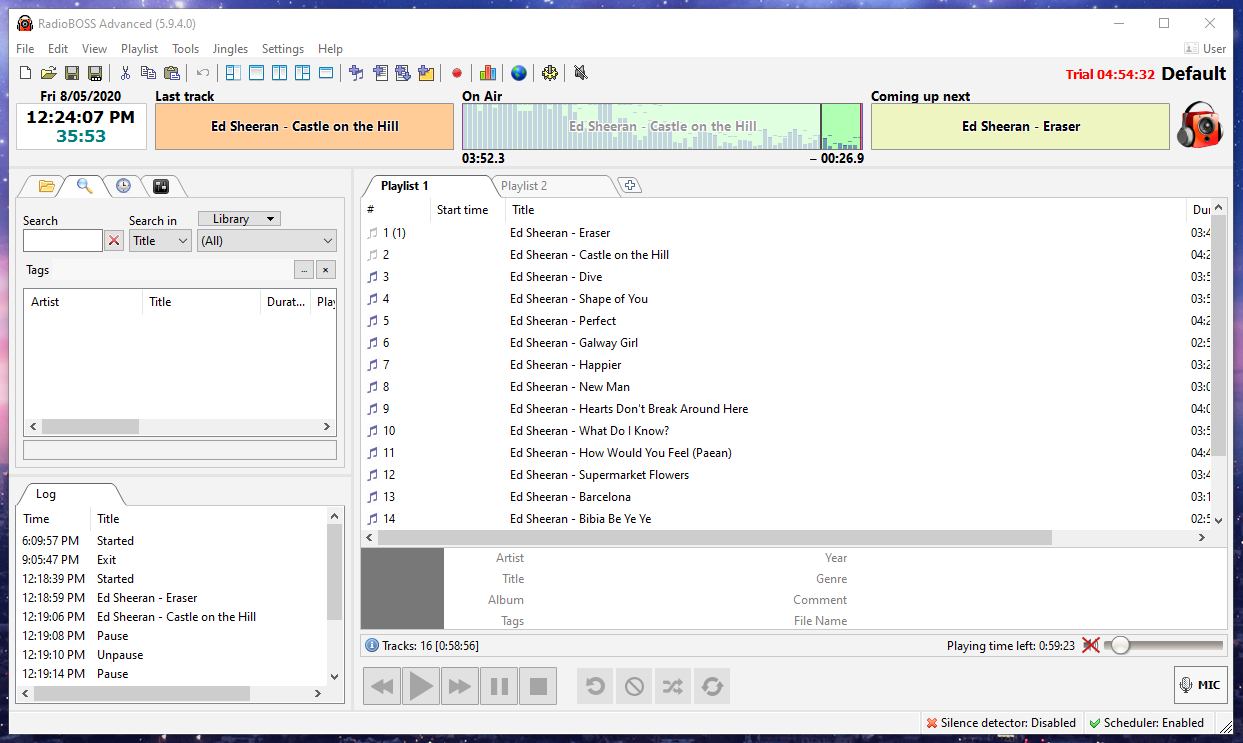1243x743 pixels.
Task: Click the On Air waveform progress bar
Action: [661, 126]
